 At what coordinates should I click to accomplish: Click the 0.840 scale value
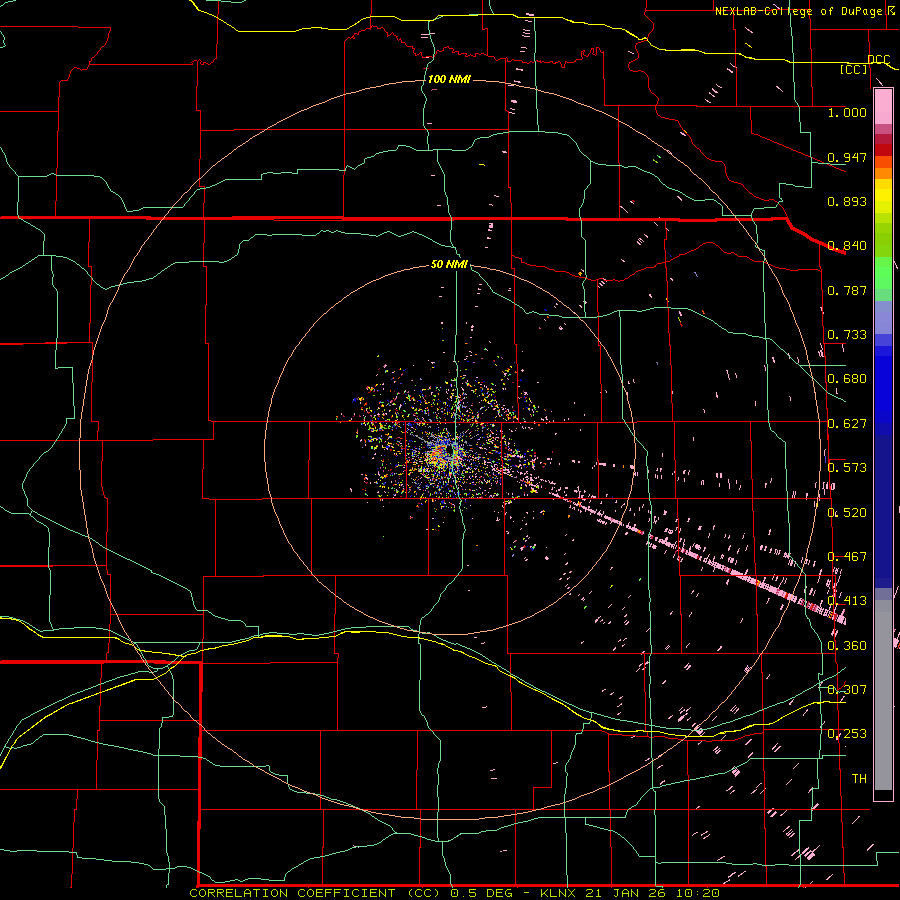847,246
